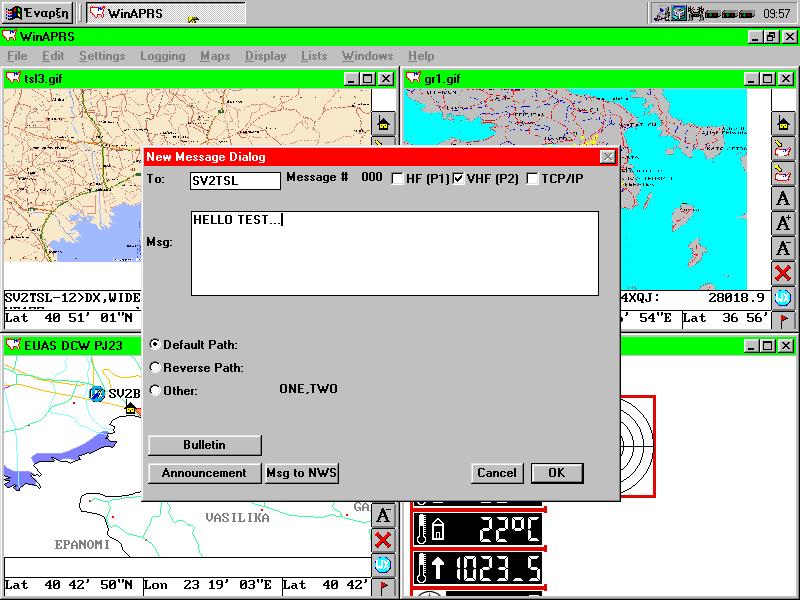
Task: Open the Logging menu
Action: tap(163, 56)
